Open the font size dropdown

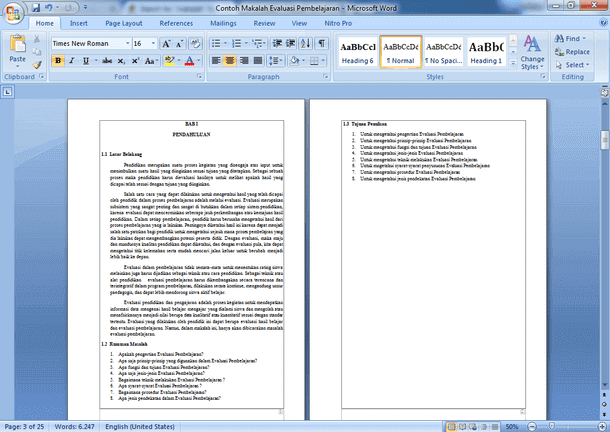tap(153, 43)
